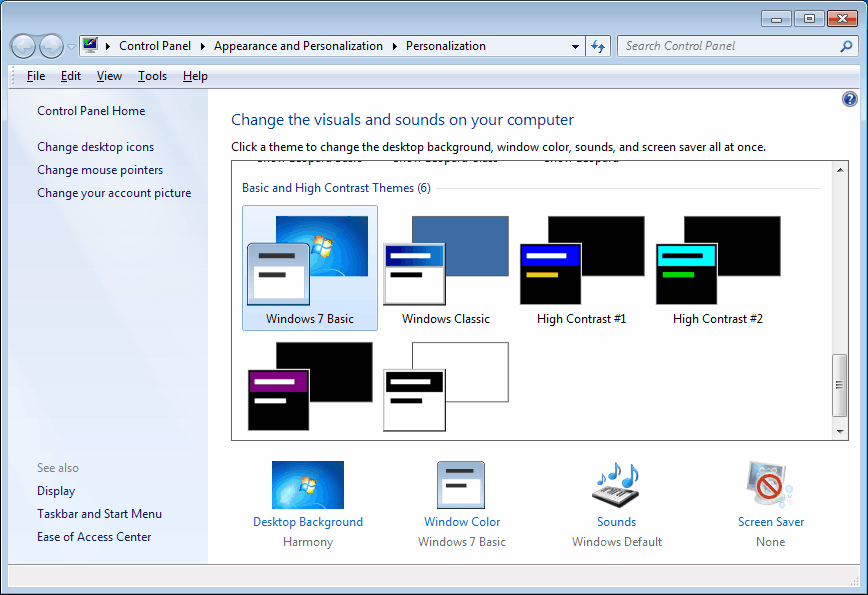Viewport: 868px width, 595px height.
Task: Open the Tools menu
Action: [152, 76]
